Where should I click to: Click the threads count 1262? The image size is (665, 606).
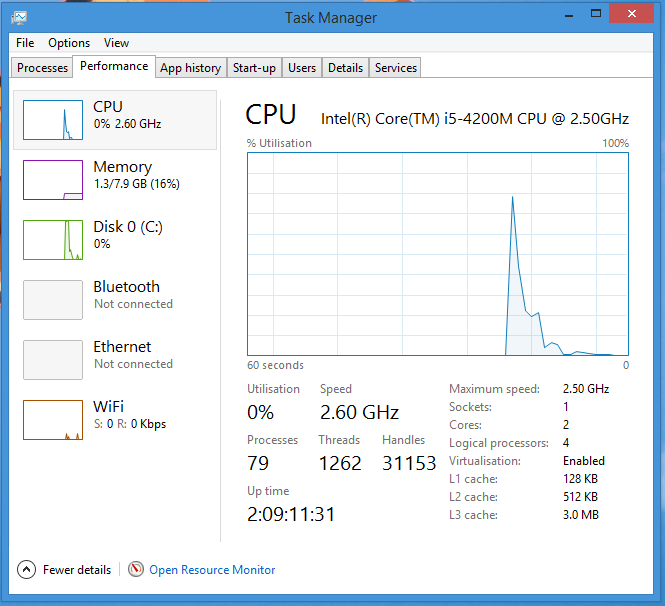(340, 463)
